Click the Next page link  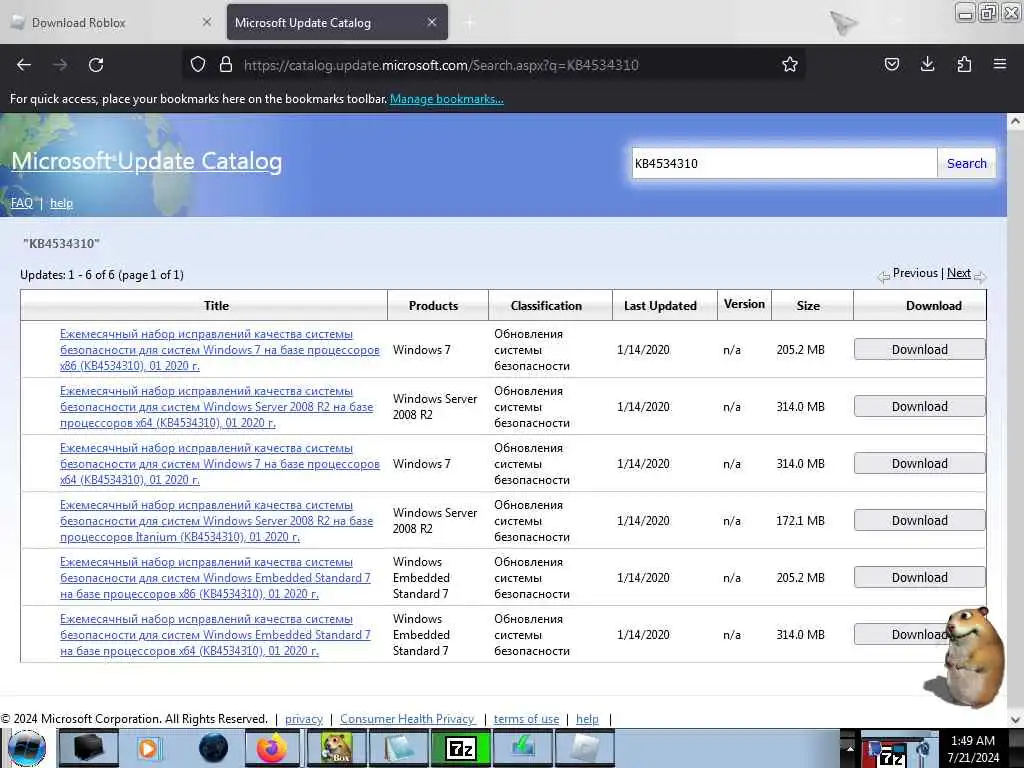[959, 273]
